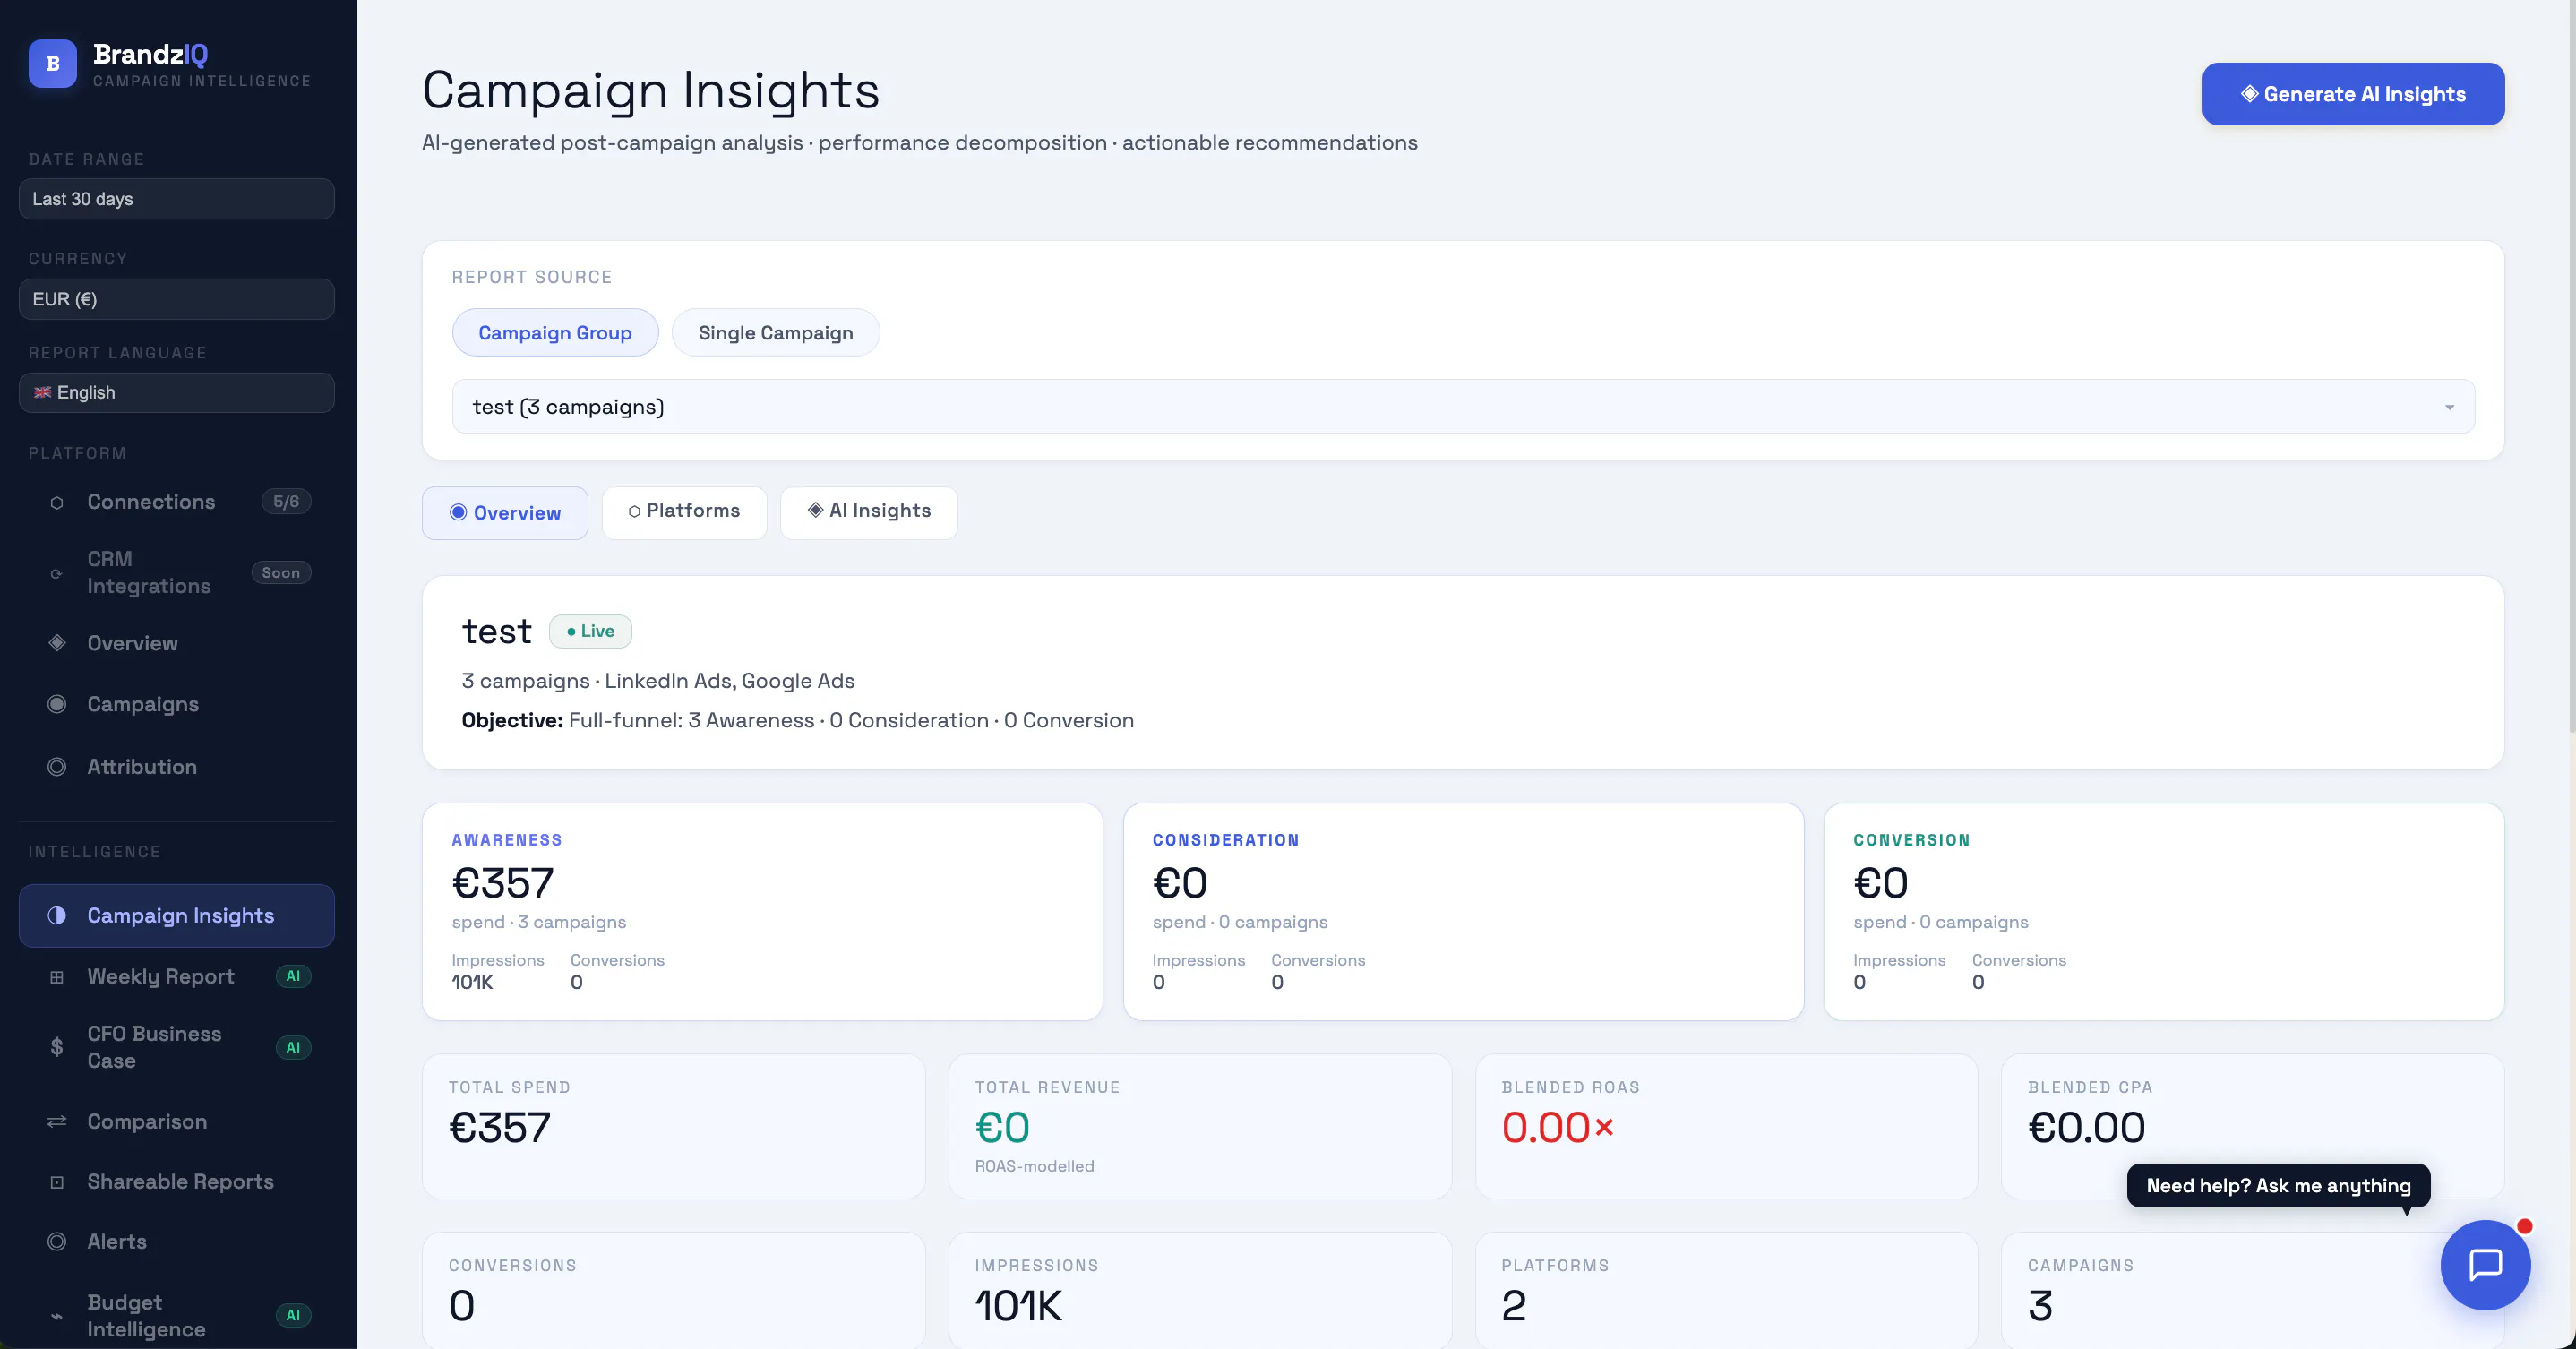Viewport: 2576px width, 1349px height.
Task: Open Shareable Reports page
Action: click(x=177, y=1182)
